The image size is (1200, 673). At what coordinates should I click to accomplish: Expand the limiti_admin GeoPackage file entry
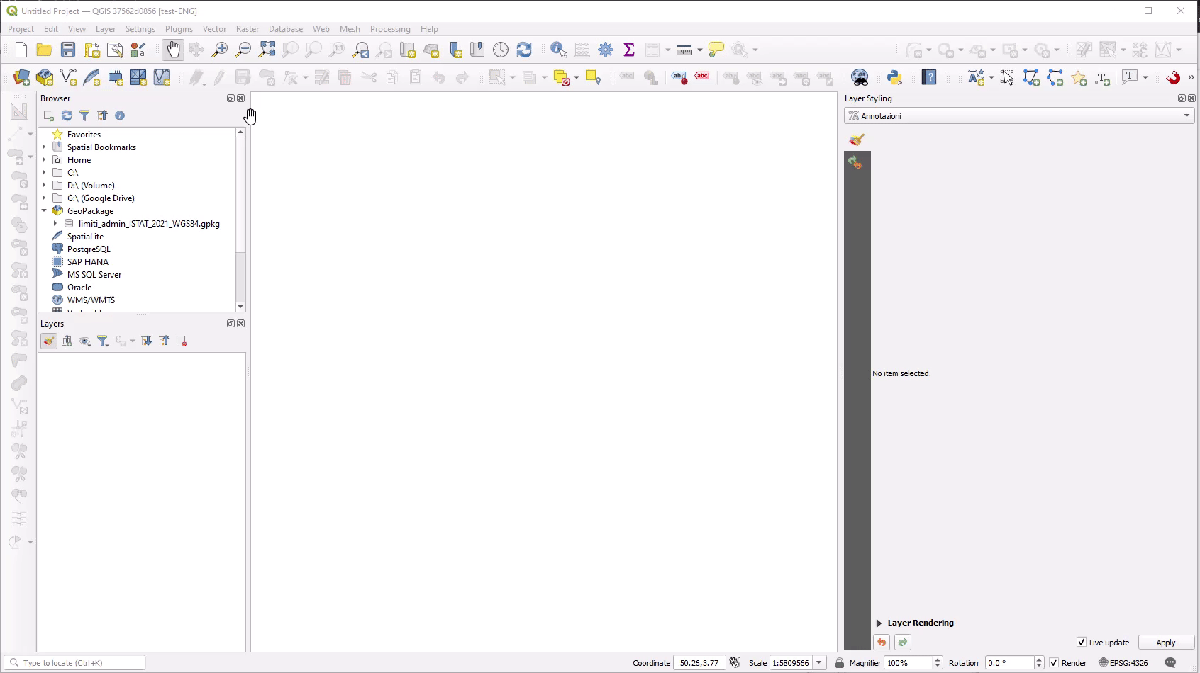(56, 224)
